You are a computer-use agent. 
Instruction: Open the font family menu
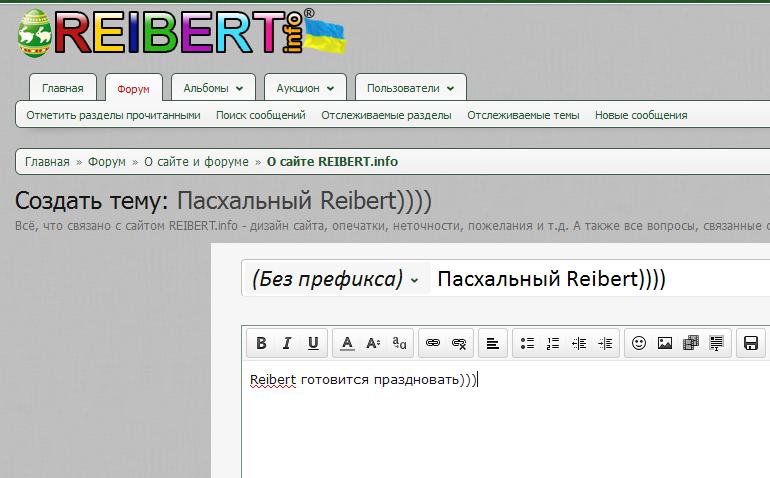(399, 343)
